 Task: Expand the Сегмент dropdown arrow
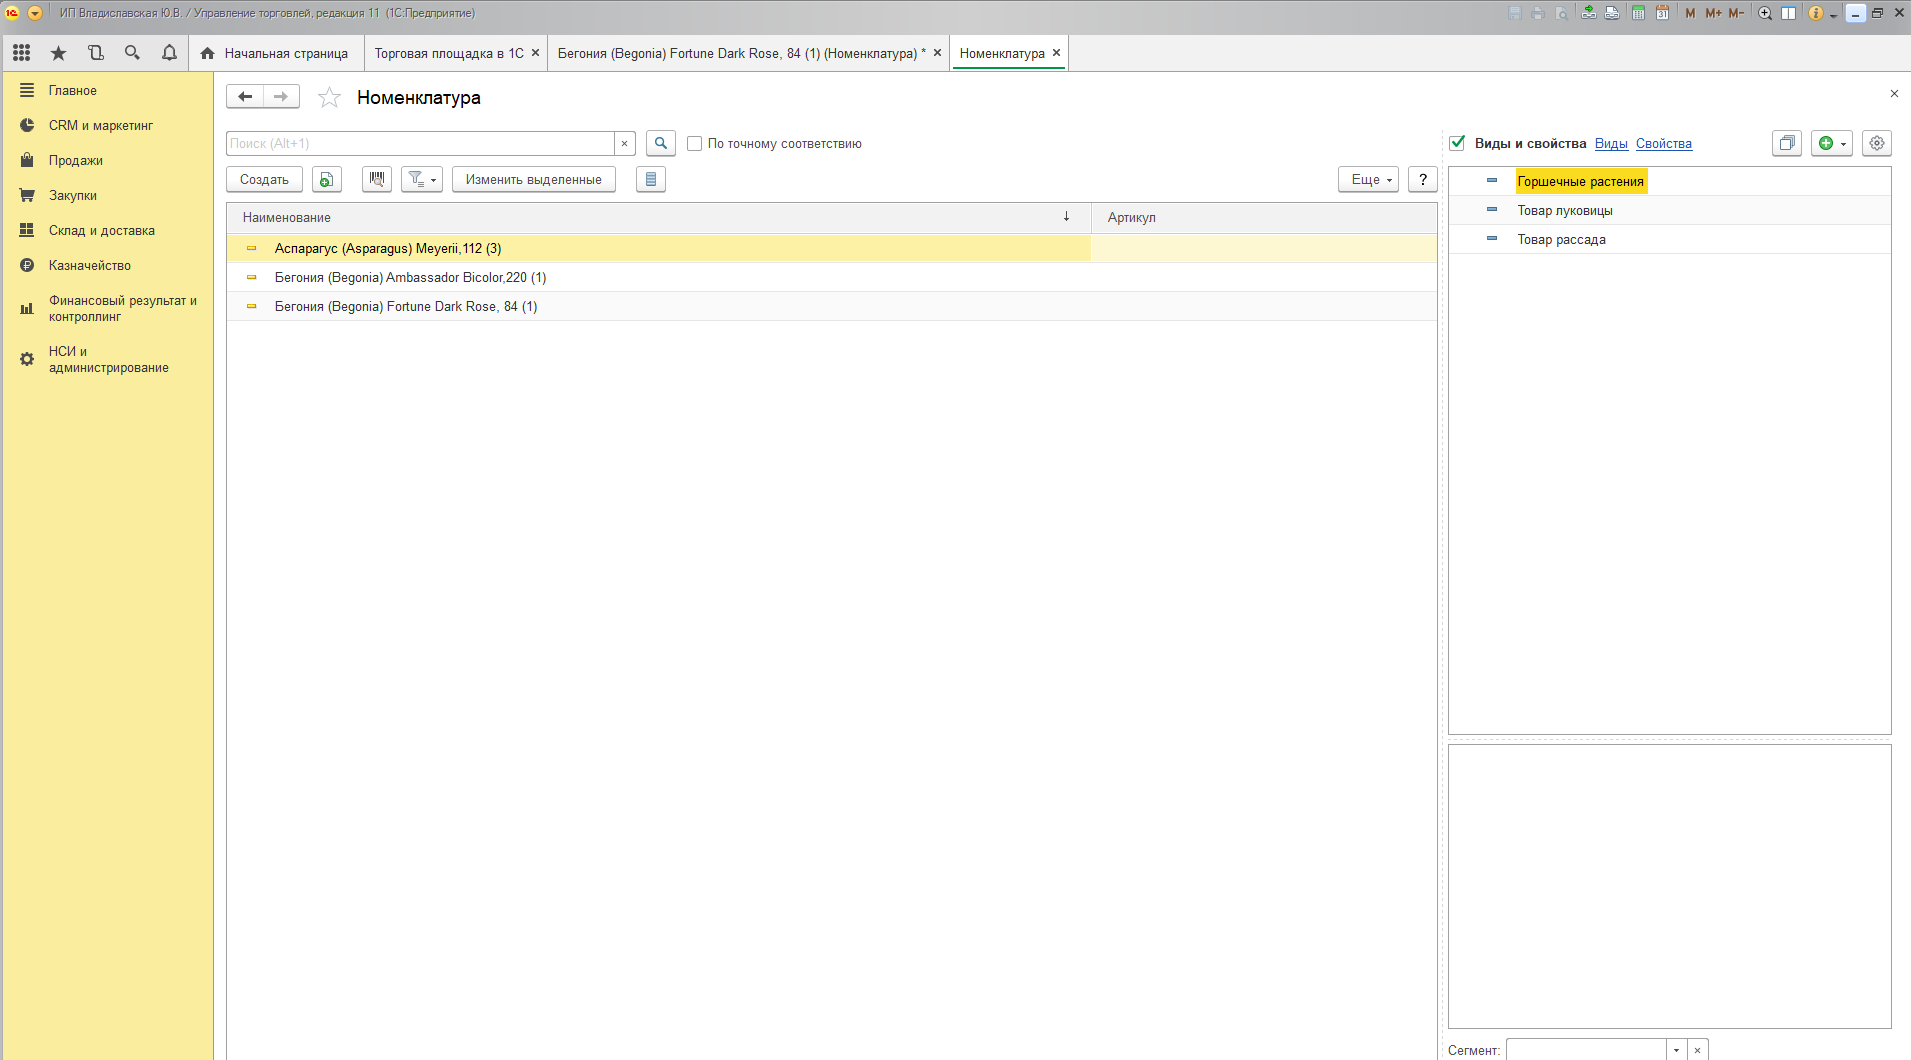coord(1676,1050)
